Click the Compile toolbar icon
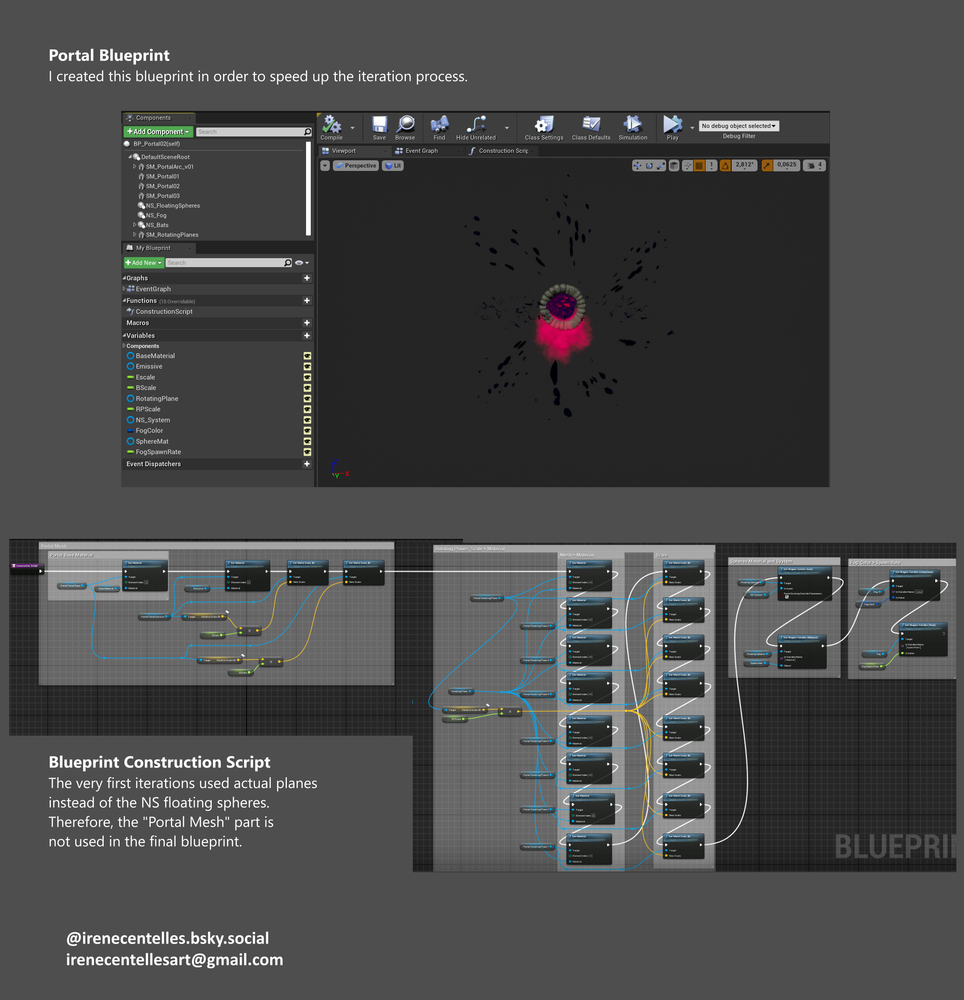The width and height of the screenshot is (964, 1000). point(331,125)
